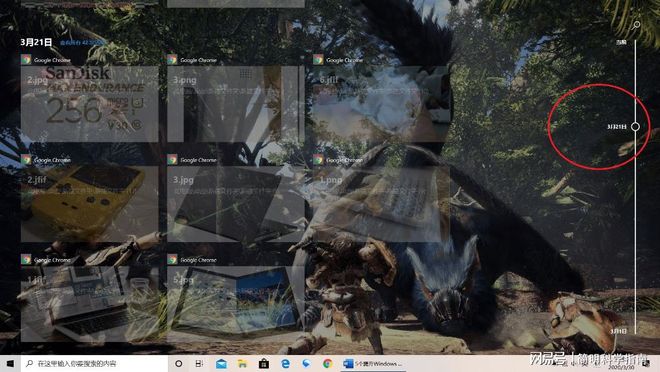Click the timeline slider handle at 3月21日
Image resolution: width=660 pixels, height=372 pixels.
point(635,126)
